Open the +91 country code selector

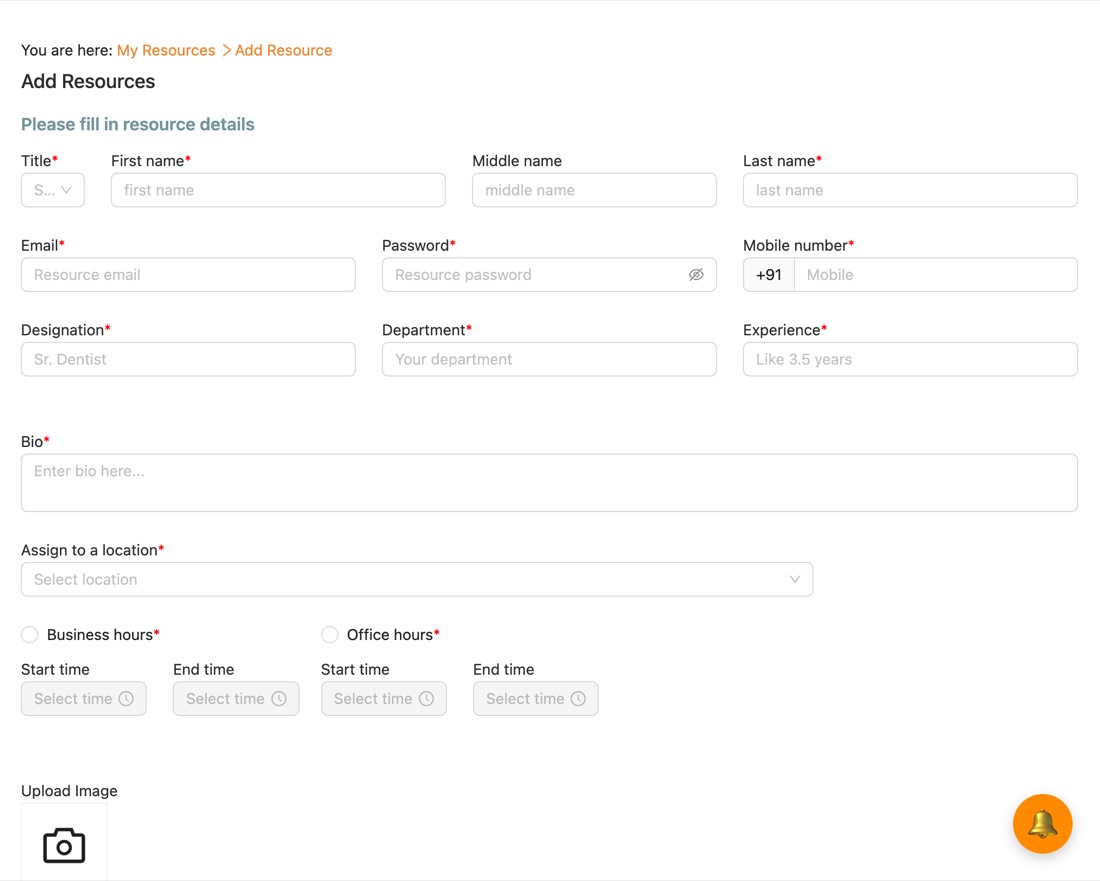769,275
